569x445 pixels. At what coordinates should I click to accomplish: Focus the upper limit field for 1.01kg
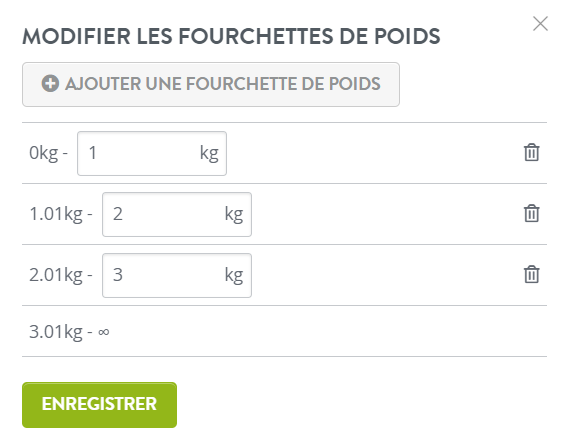coord(177,215)
